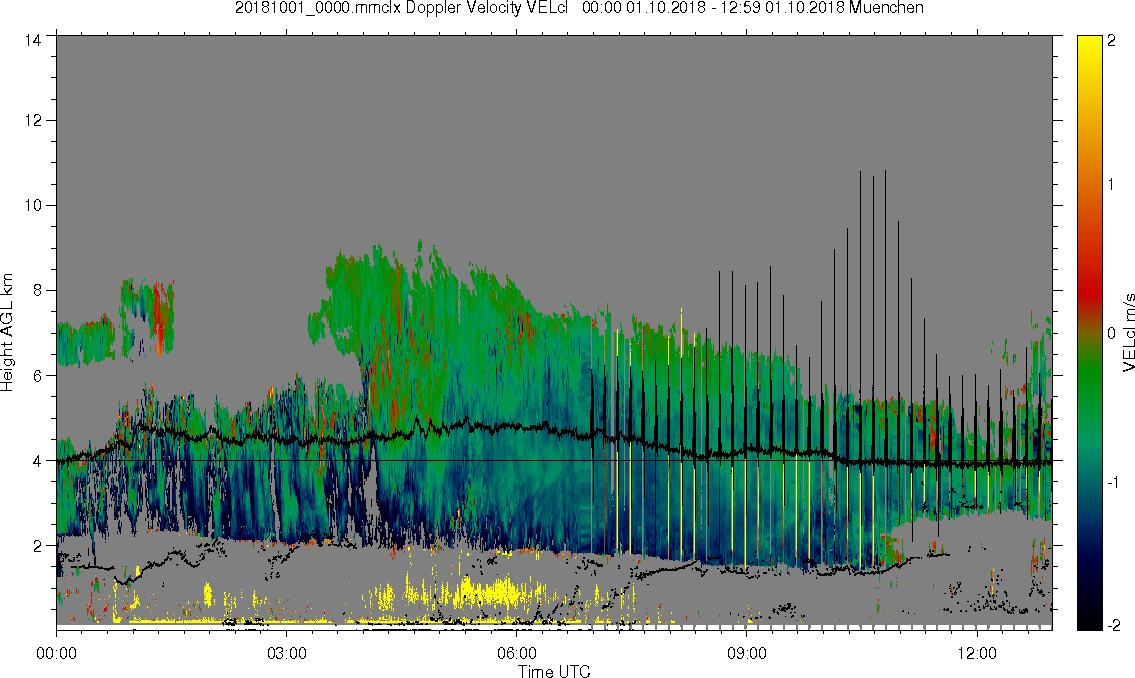Click the height axis label '2' on the left
The image size is (1135, 678).
pos(38,546)
